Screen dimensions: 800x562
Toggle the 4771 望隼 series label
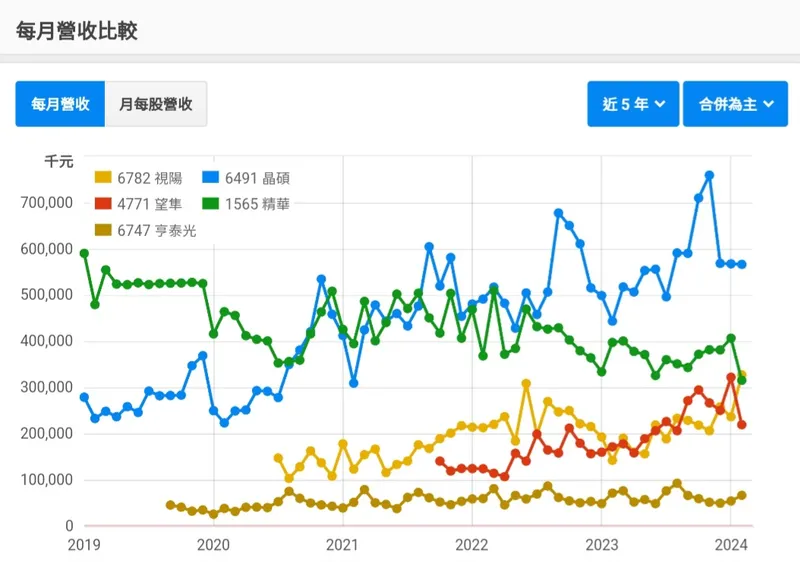(150, 204)
